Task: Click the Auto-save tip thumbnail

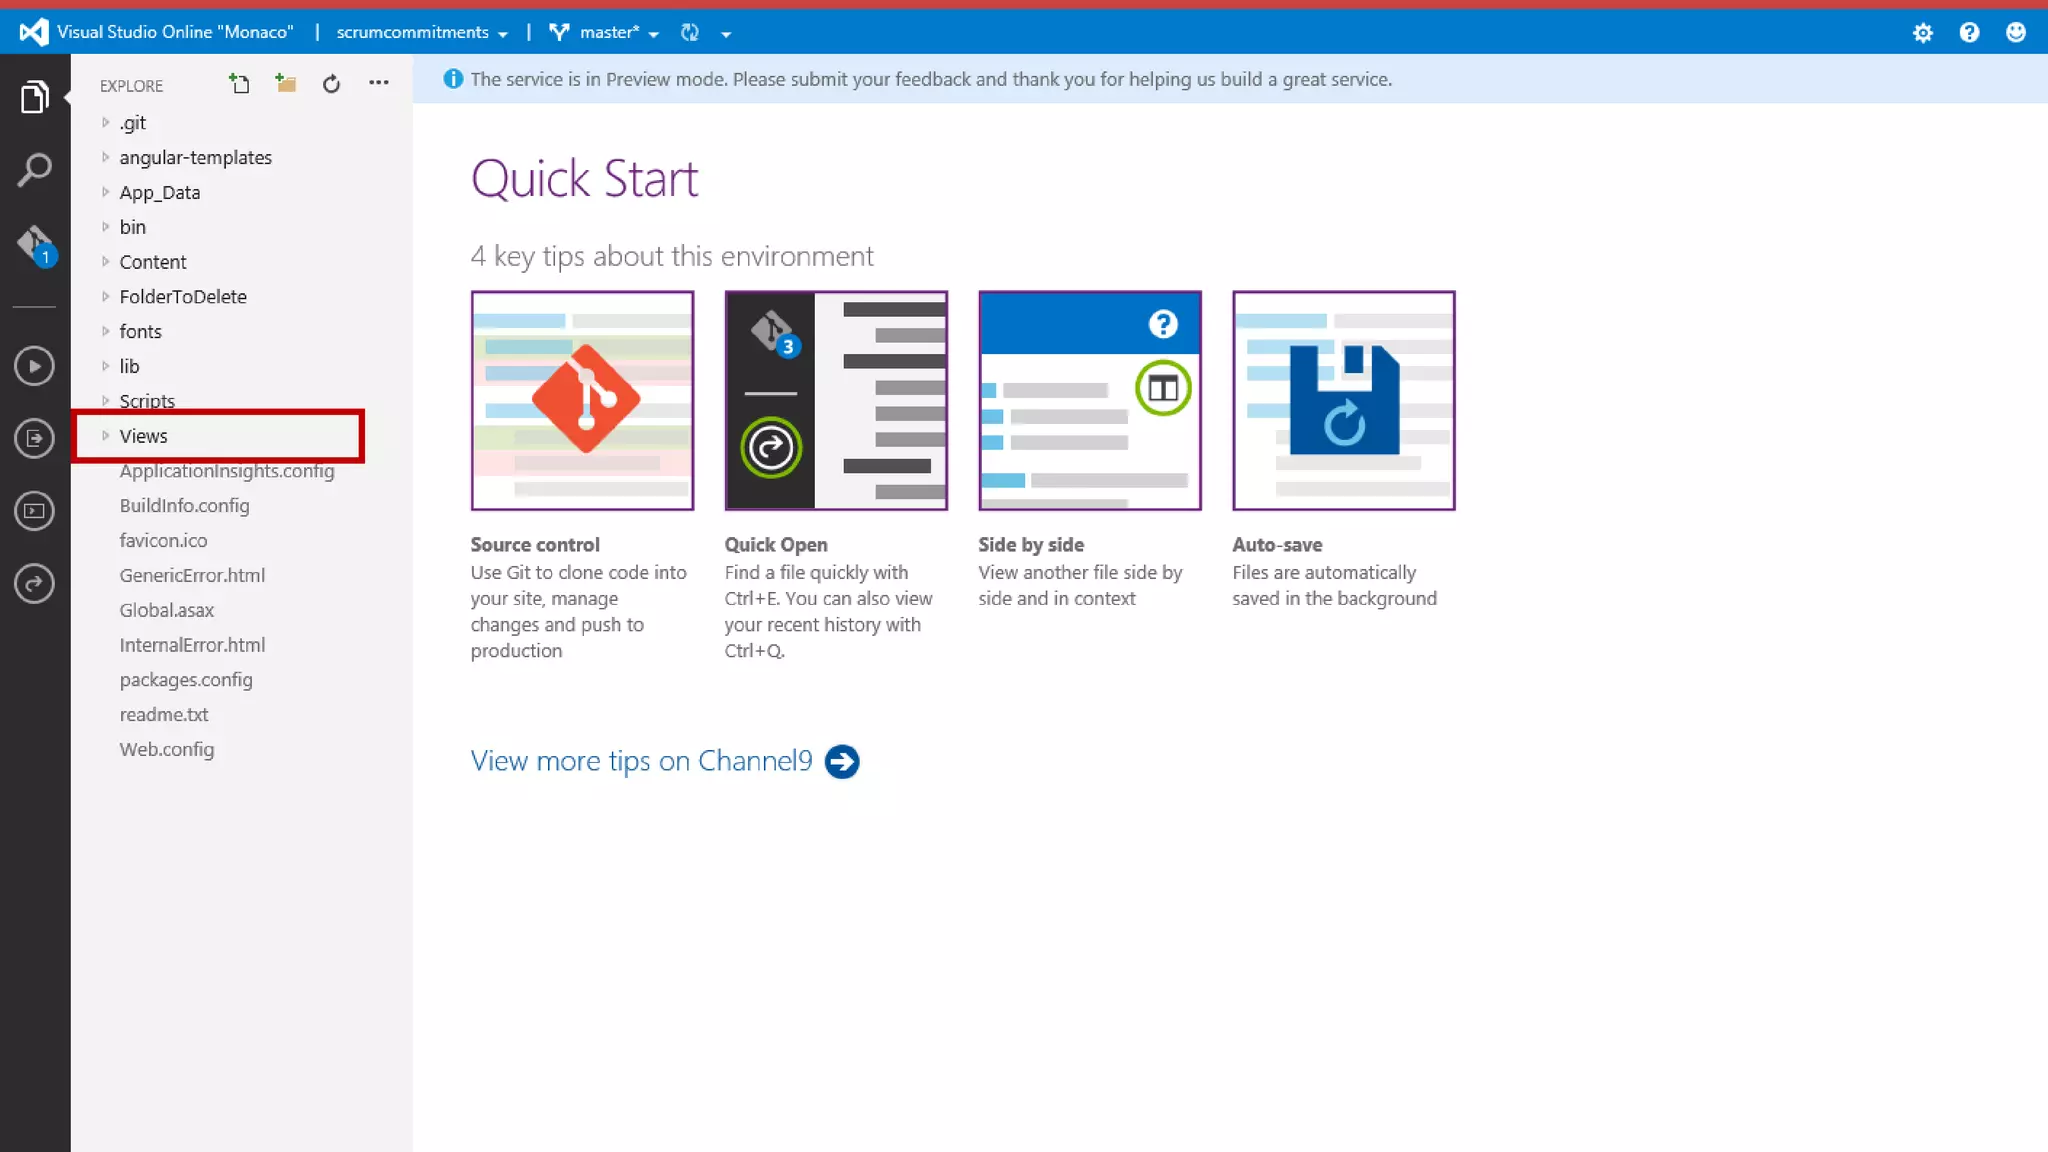Action: pos(1343,400)
